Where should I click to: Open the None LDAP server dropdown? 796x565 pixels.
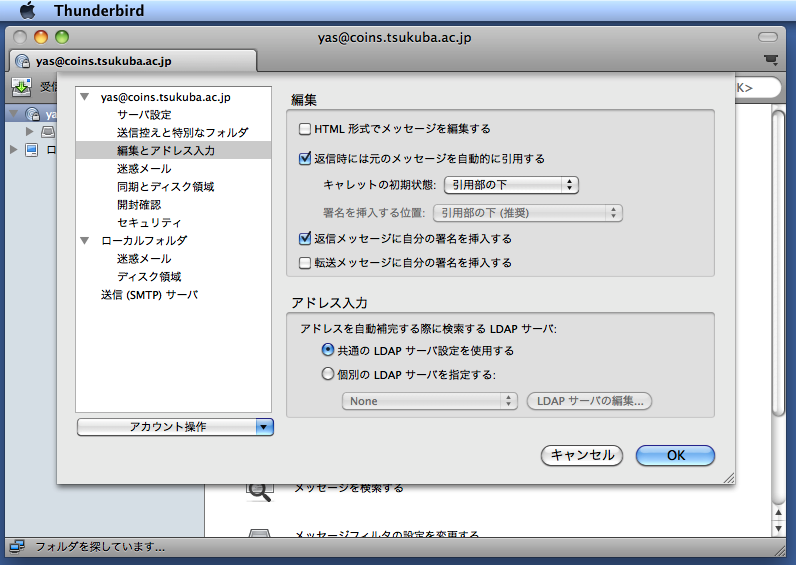click(429, 401)
